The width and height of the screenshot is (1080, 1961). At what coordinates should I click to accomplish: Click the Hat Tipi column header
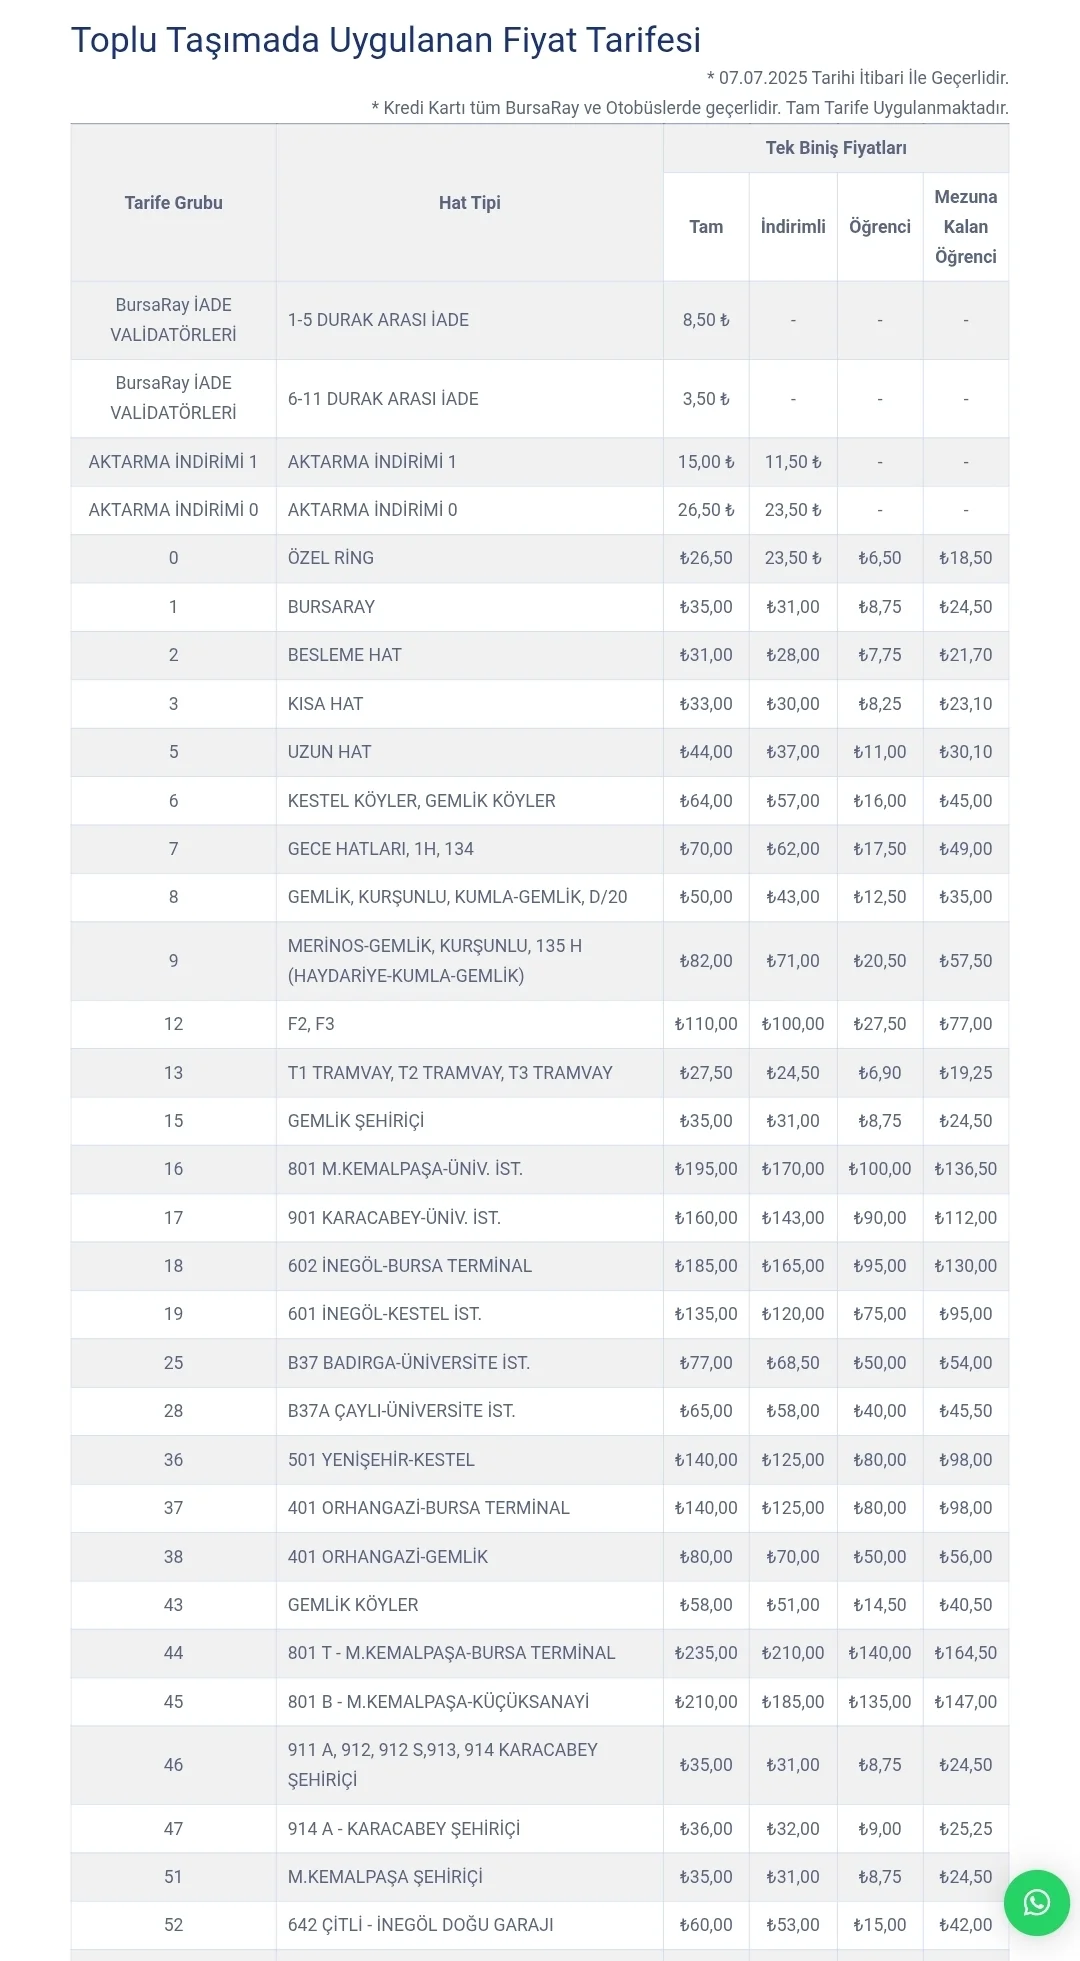point(469,203)
